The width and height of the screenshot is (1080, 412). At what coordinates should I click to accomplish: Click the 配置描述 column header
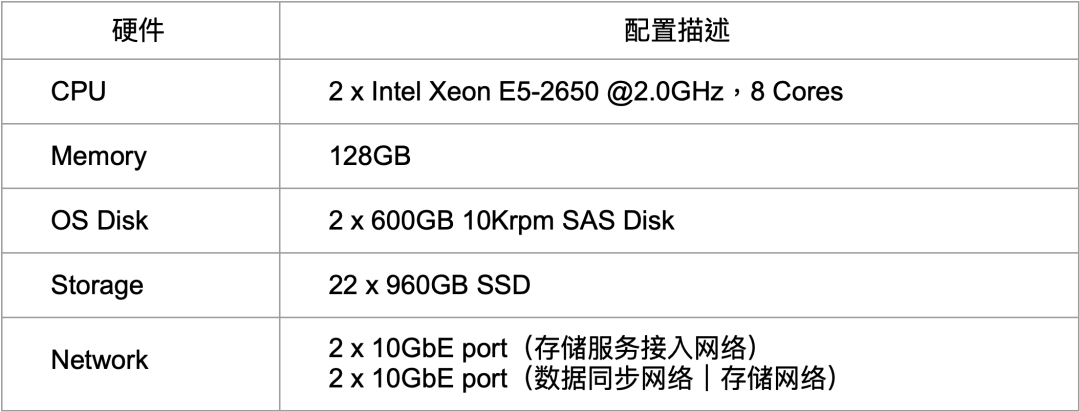[x=677, y=31]
